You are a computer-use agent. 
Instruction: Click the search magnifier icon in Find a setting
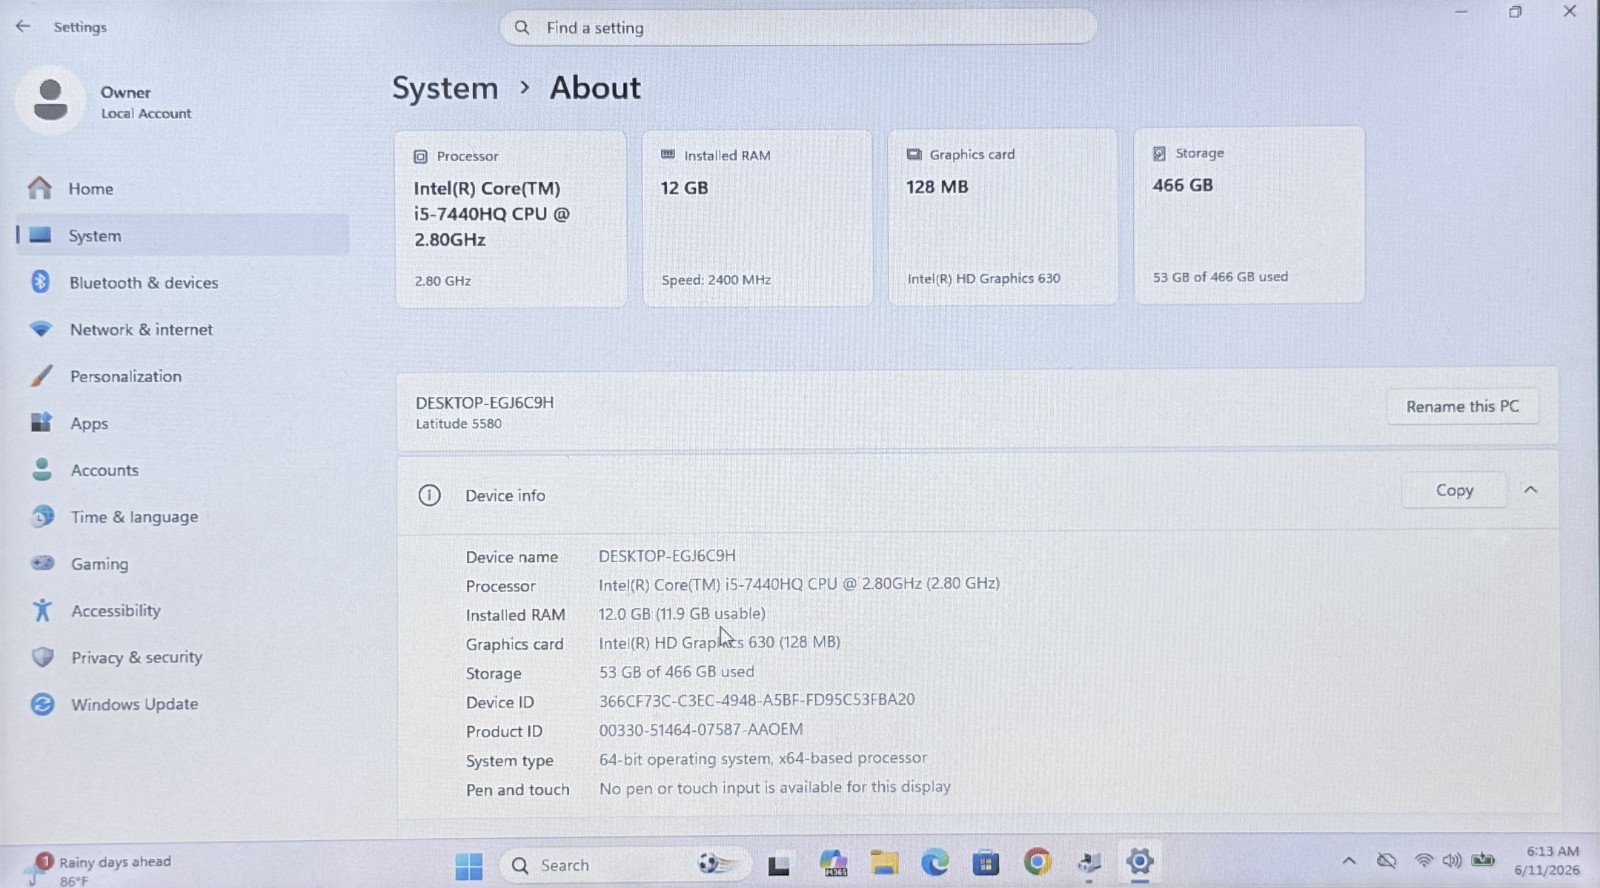(x=522, y=28)
